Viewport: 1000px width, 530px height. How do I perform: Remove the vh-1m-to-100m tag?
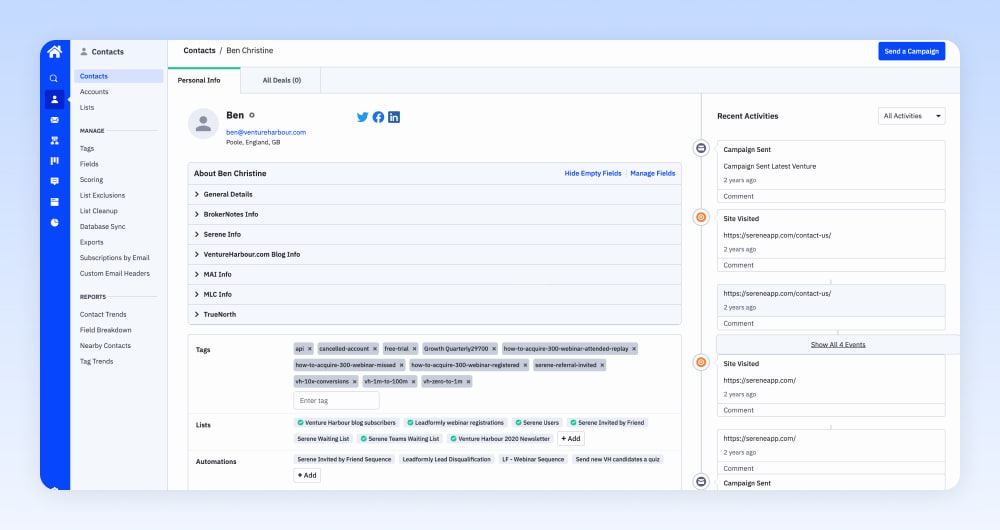[x=413, y=381]
